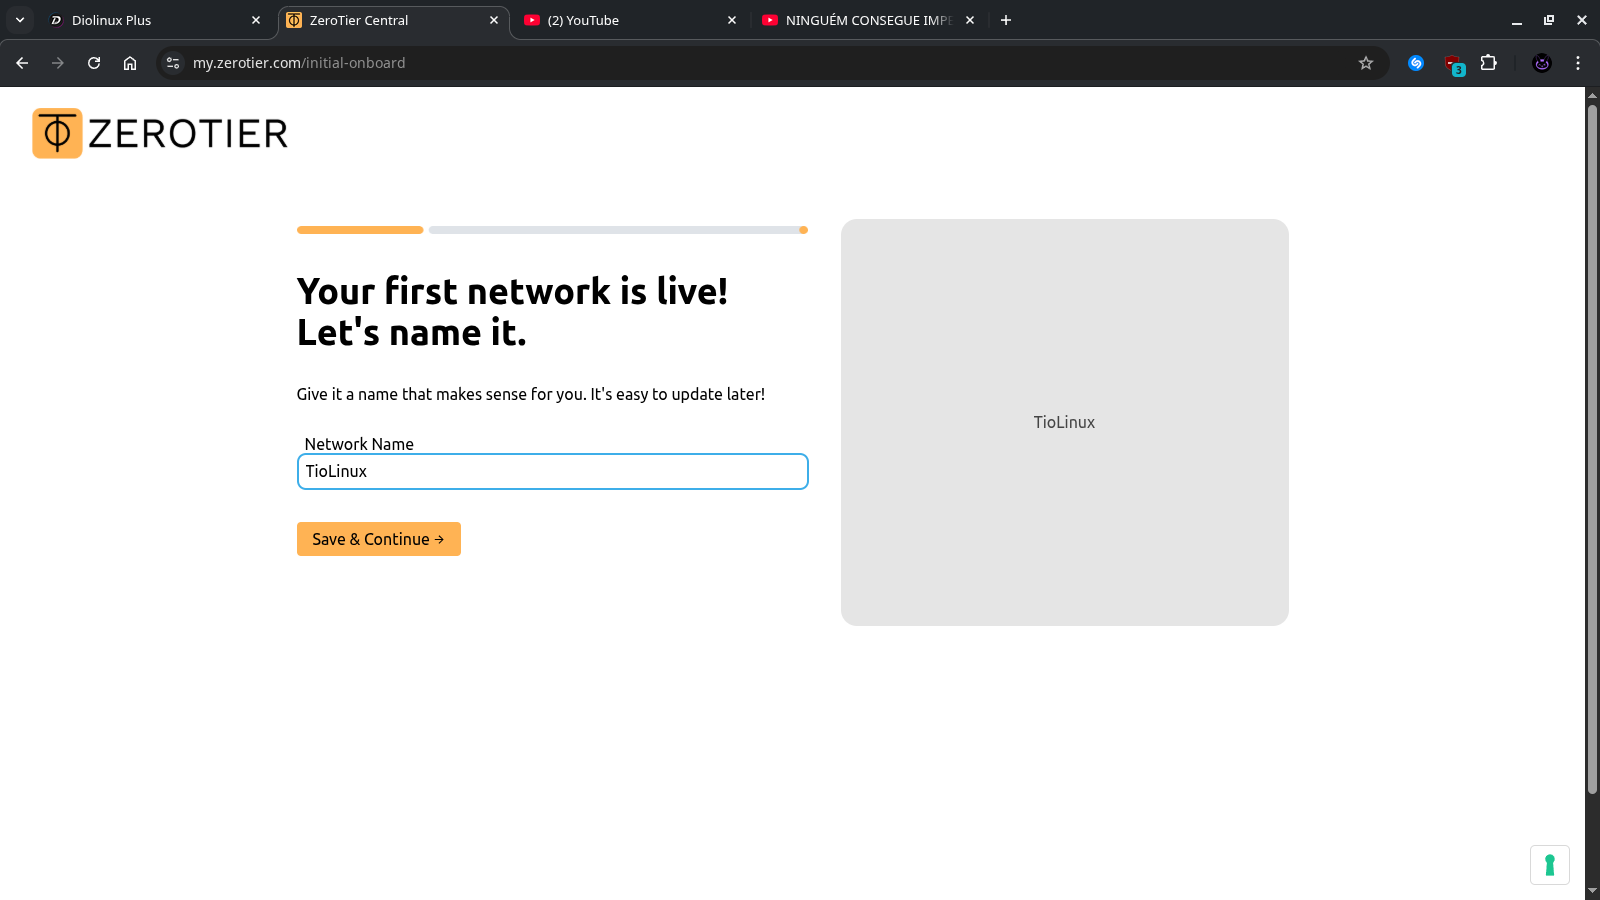The image size is (1600, 900).
Task: Switch to the Diolinux Plus tab
Action: 150,20
